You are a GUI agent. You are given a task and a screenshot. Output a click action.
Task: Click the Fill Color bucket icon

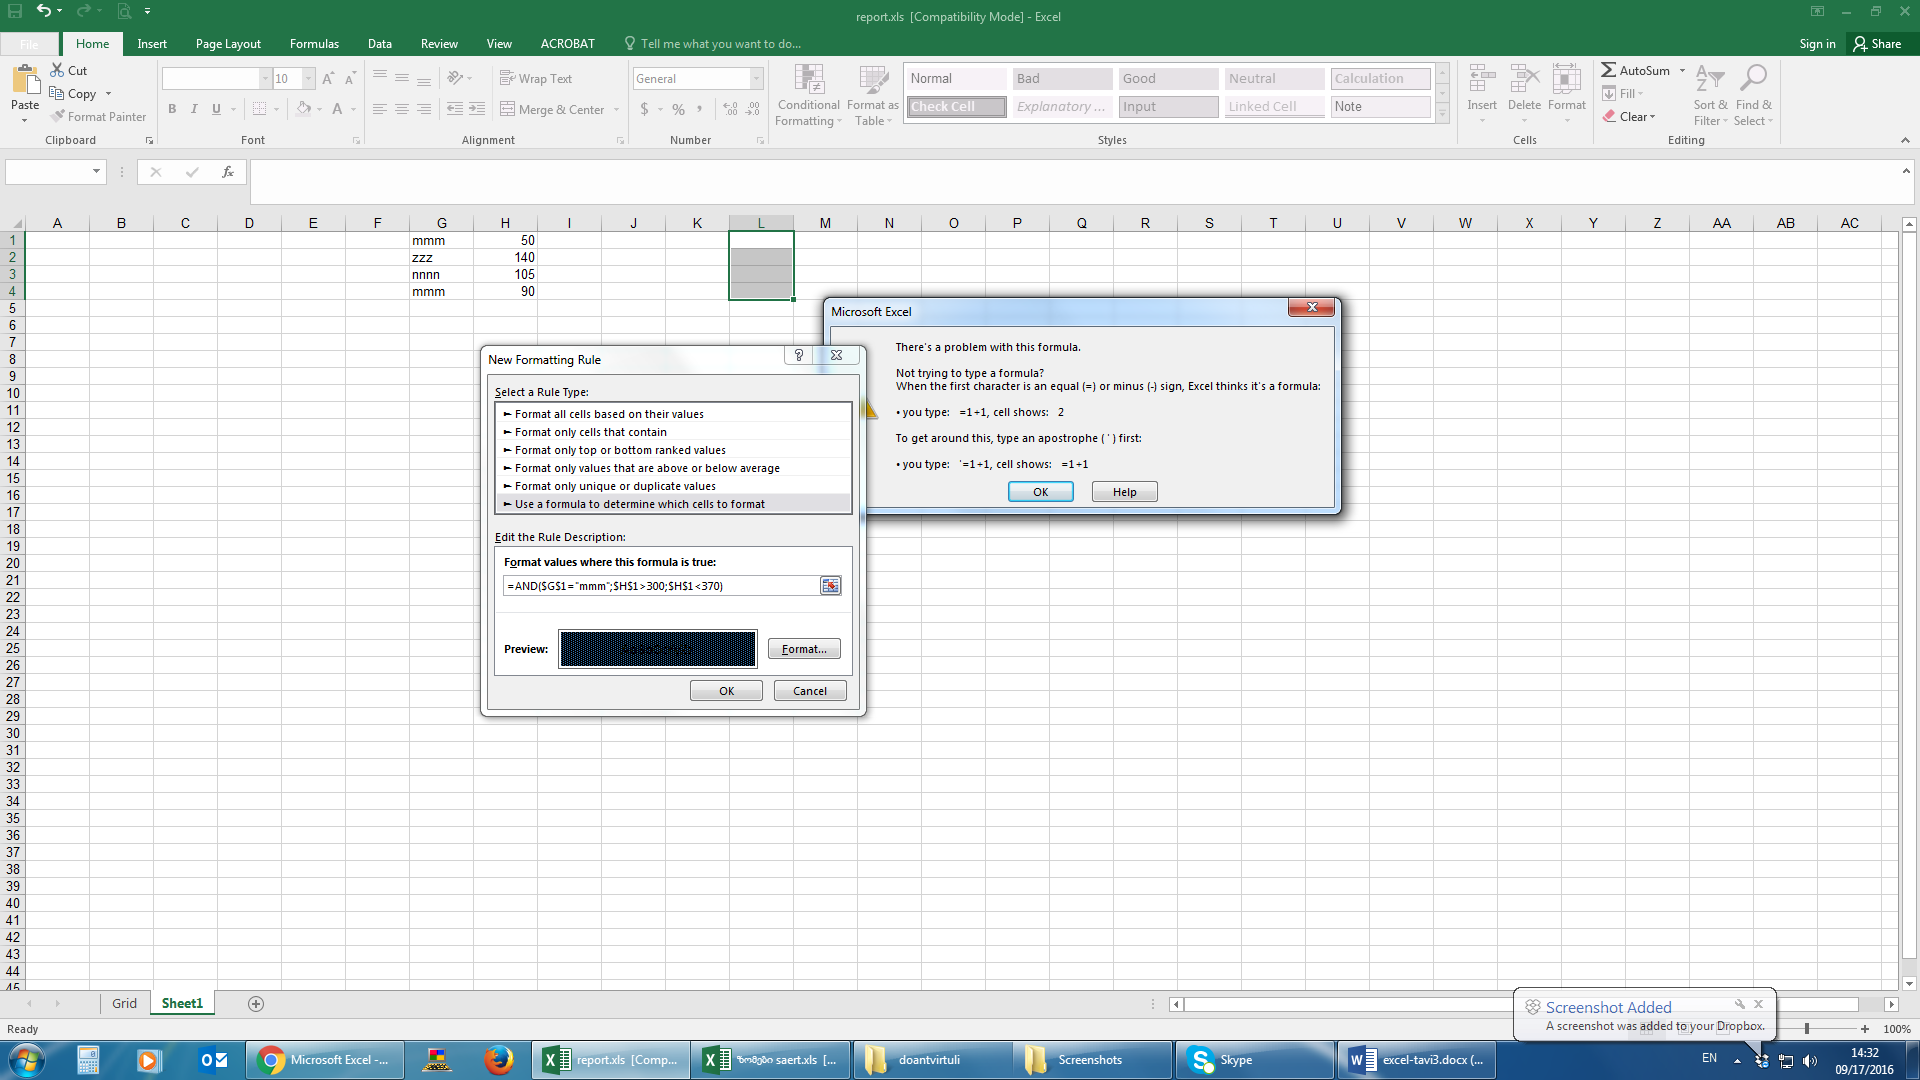coord(303,108)
